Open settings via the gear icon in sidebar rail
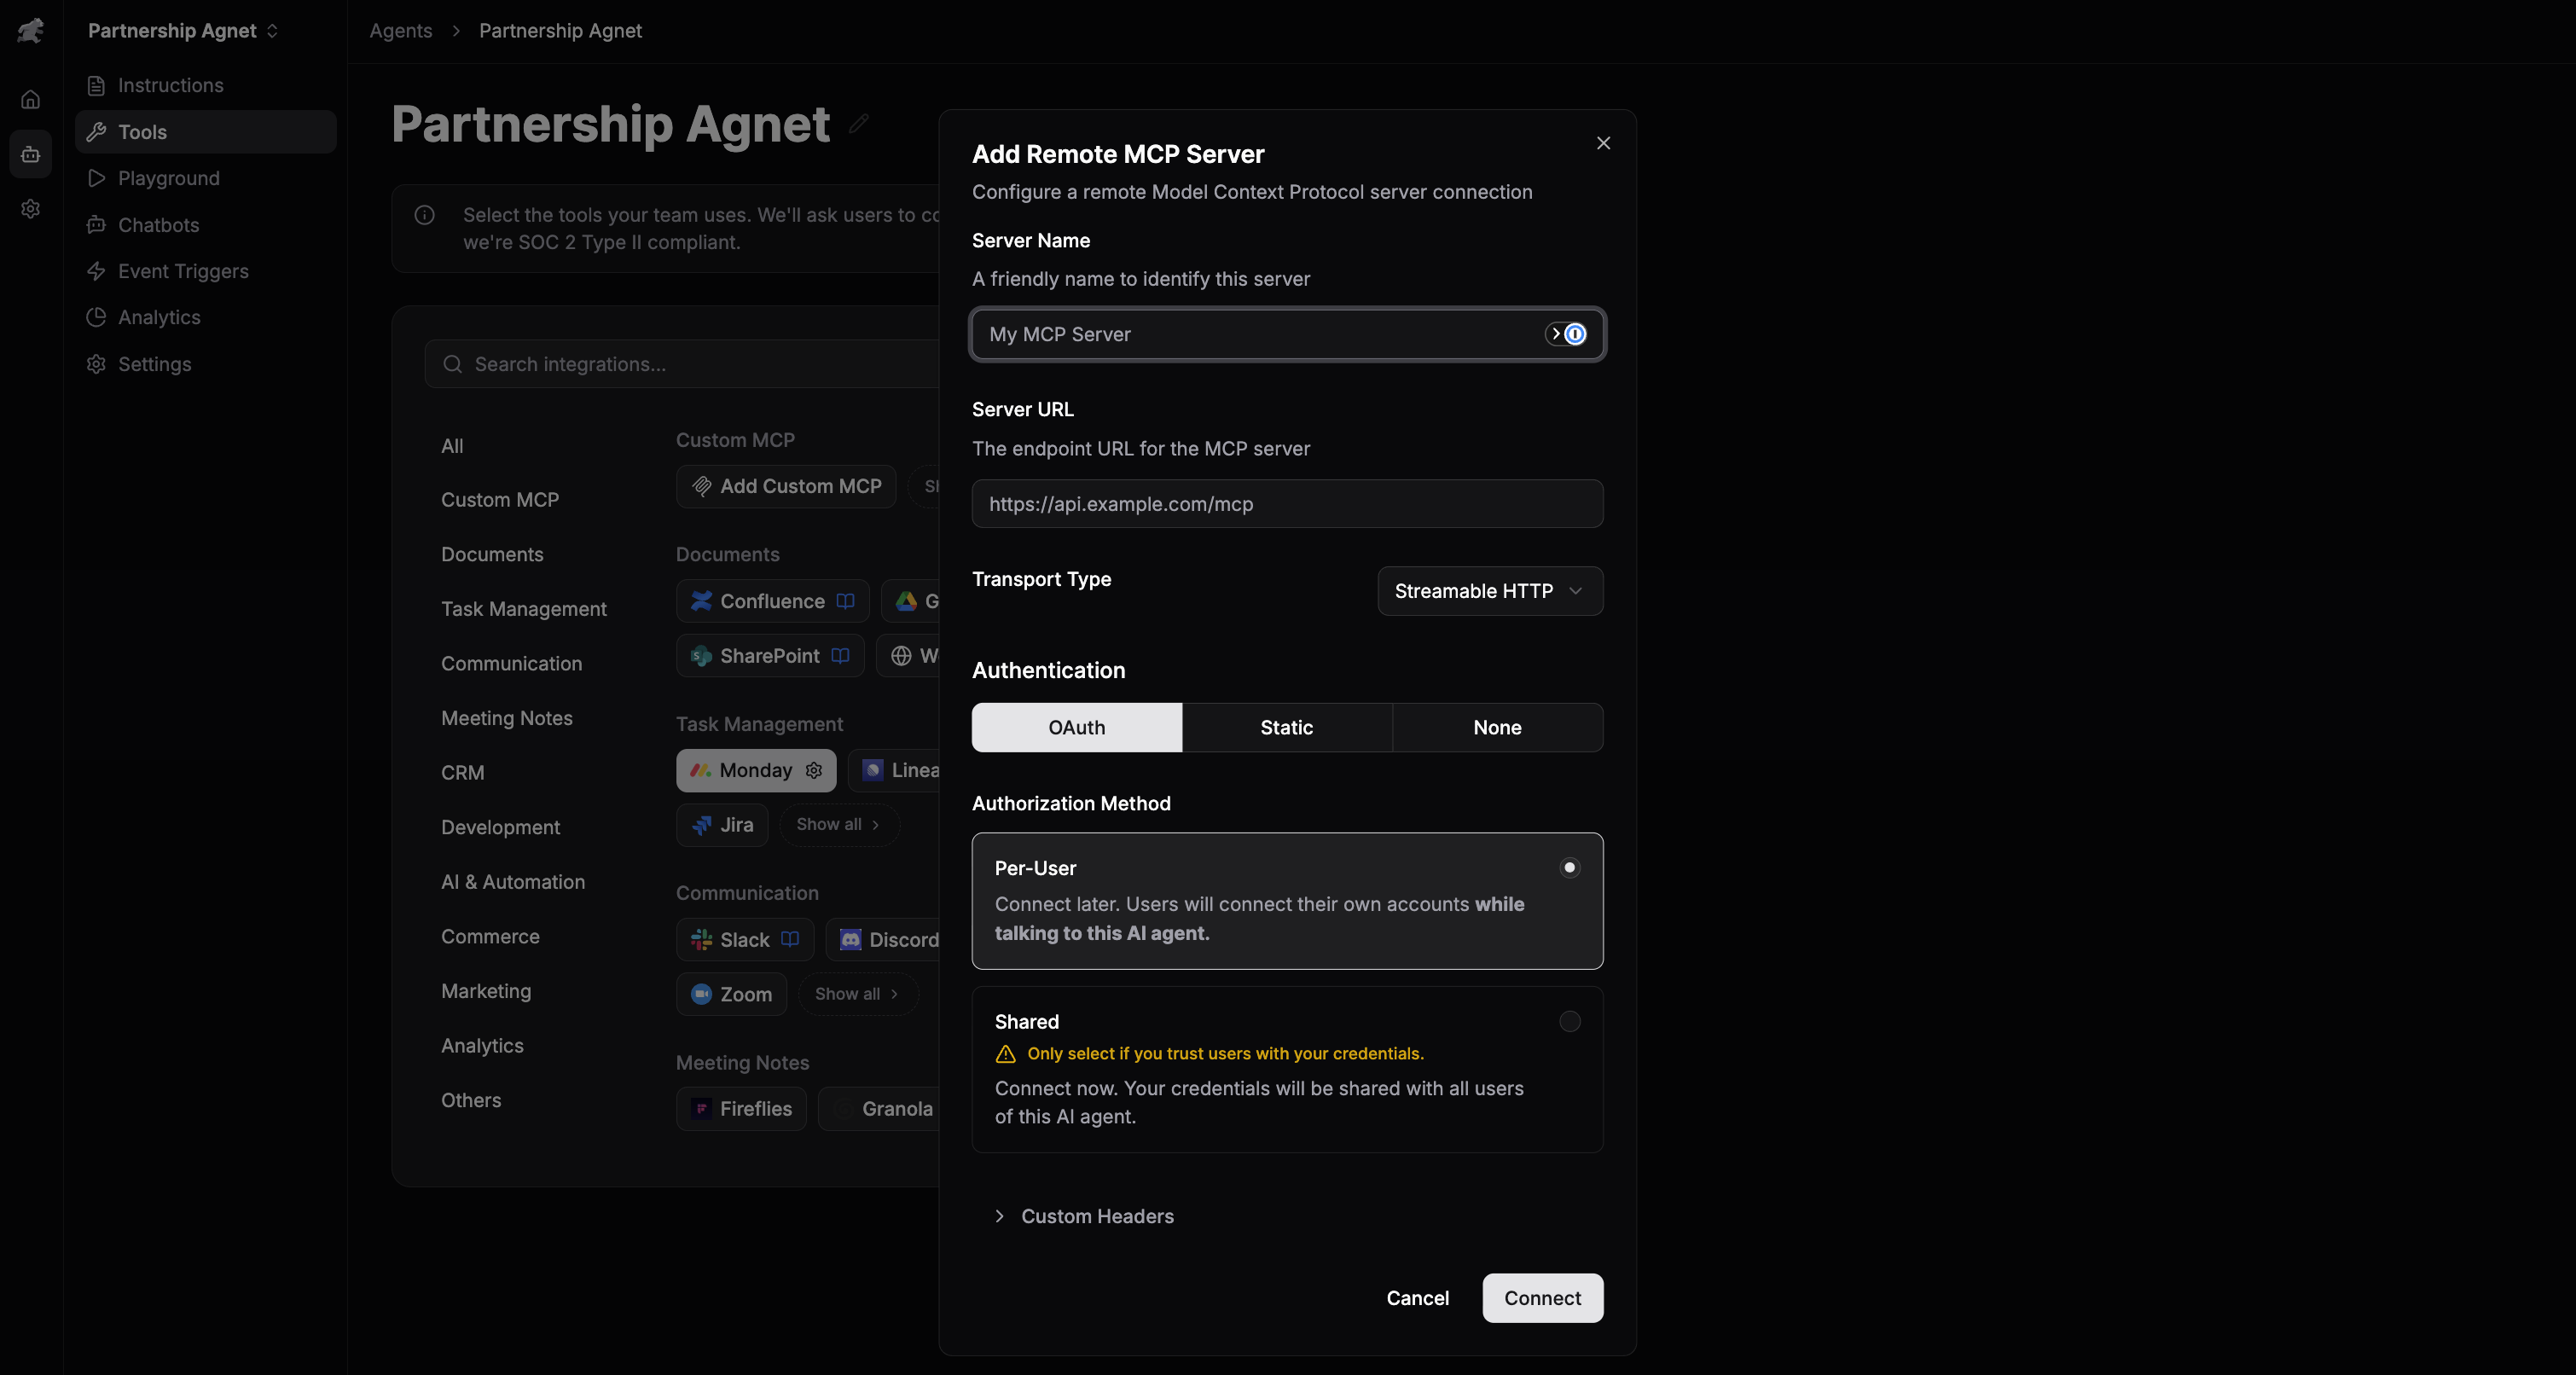The image size is (2576, 1375). pos(30,208)
